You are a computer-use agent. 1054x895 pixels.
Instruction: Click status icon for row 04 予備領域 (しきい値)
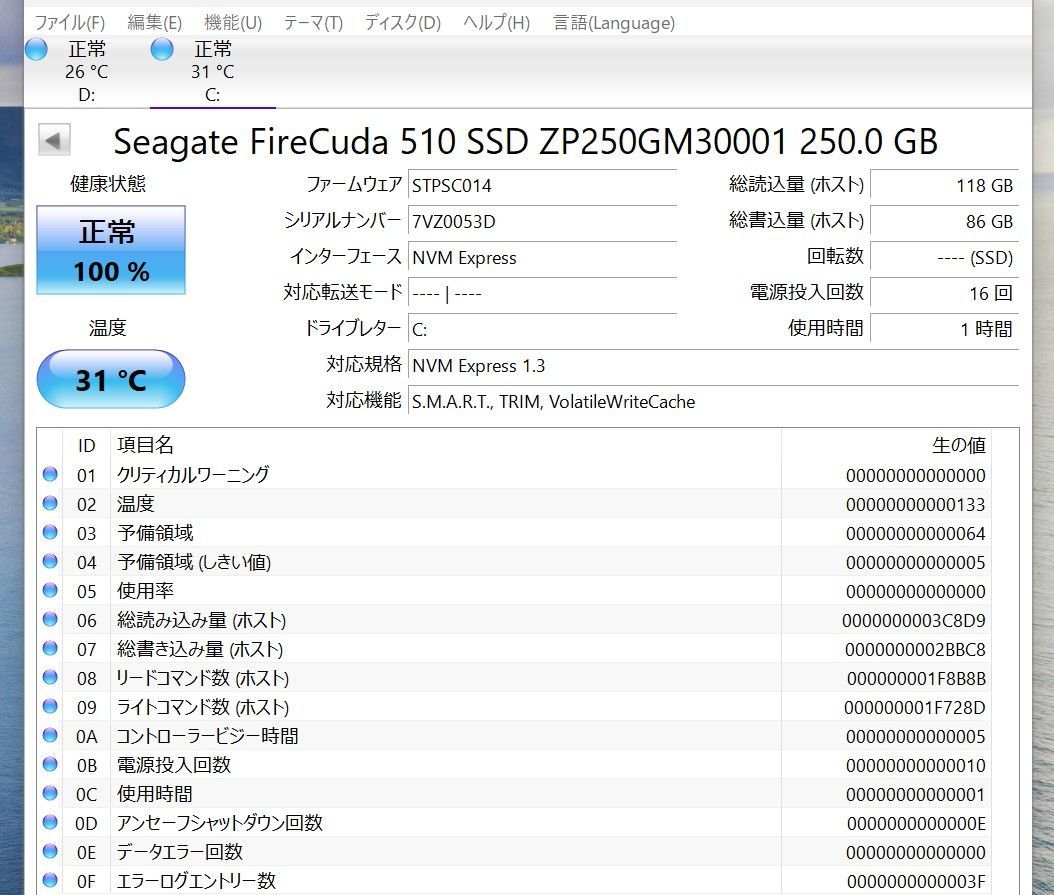click(50, 561)
